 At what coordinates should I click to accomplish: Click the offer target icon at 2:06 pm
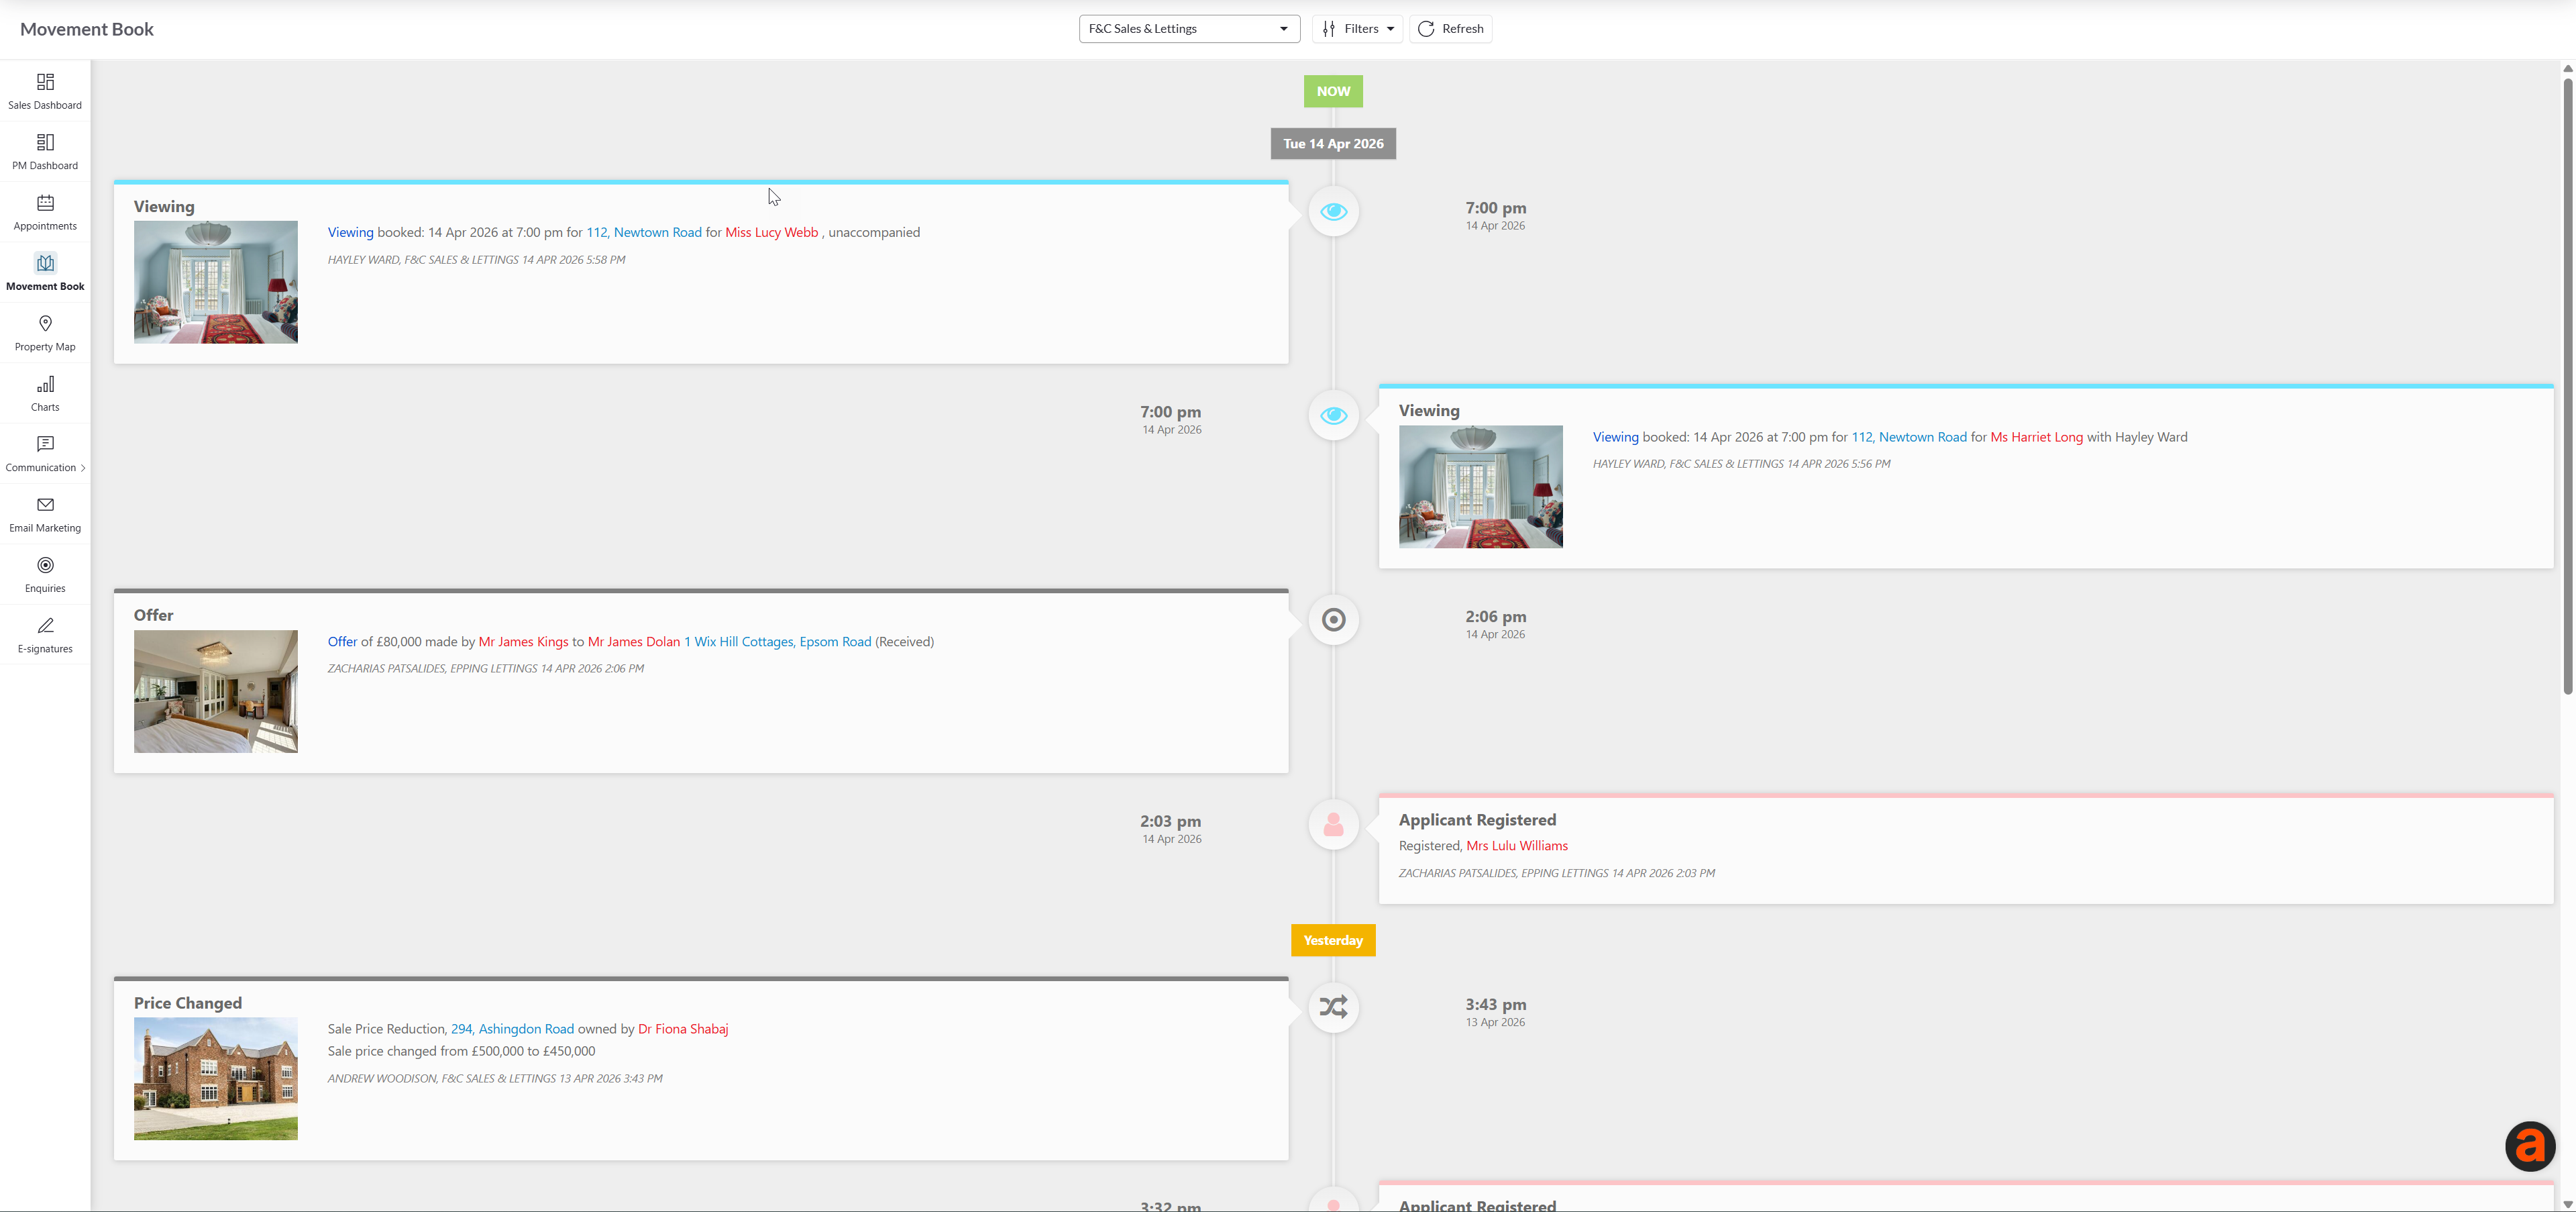[x=1333, y=620]
